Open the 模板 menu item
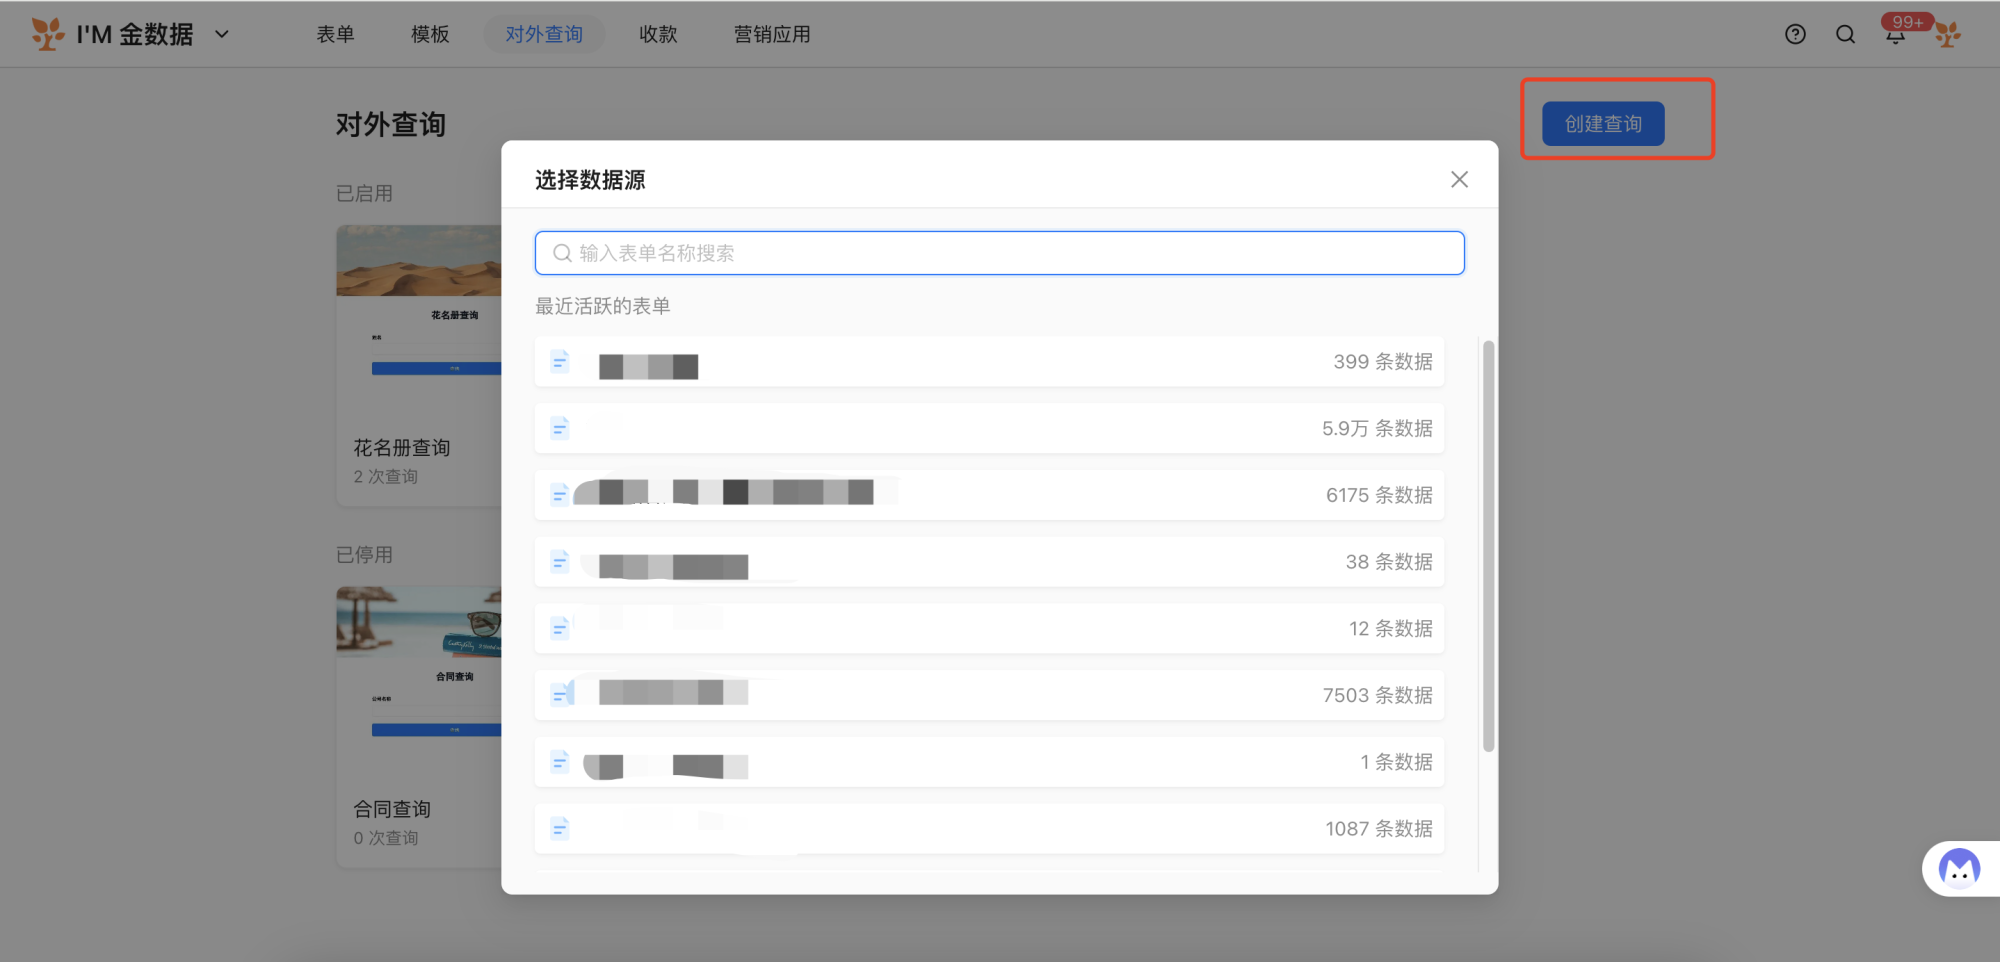2000x962 pixels. [x=430, y=34]
